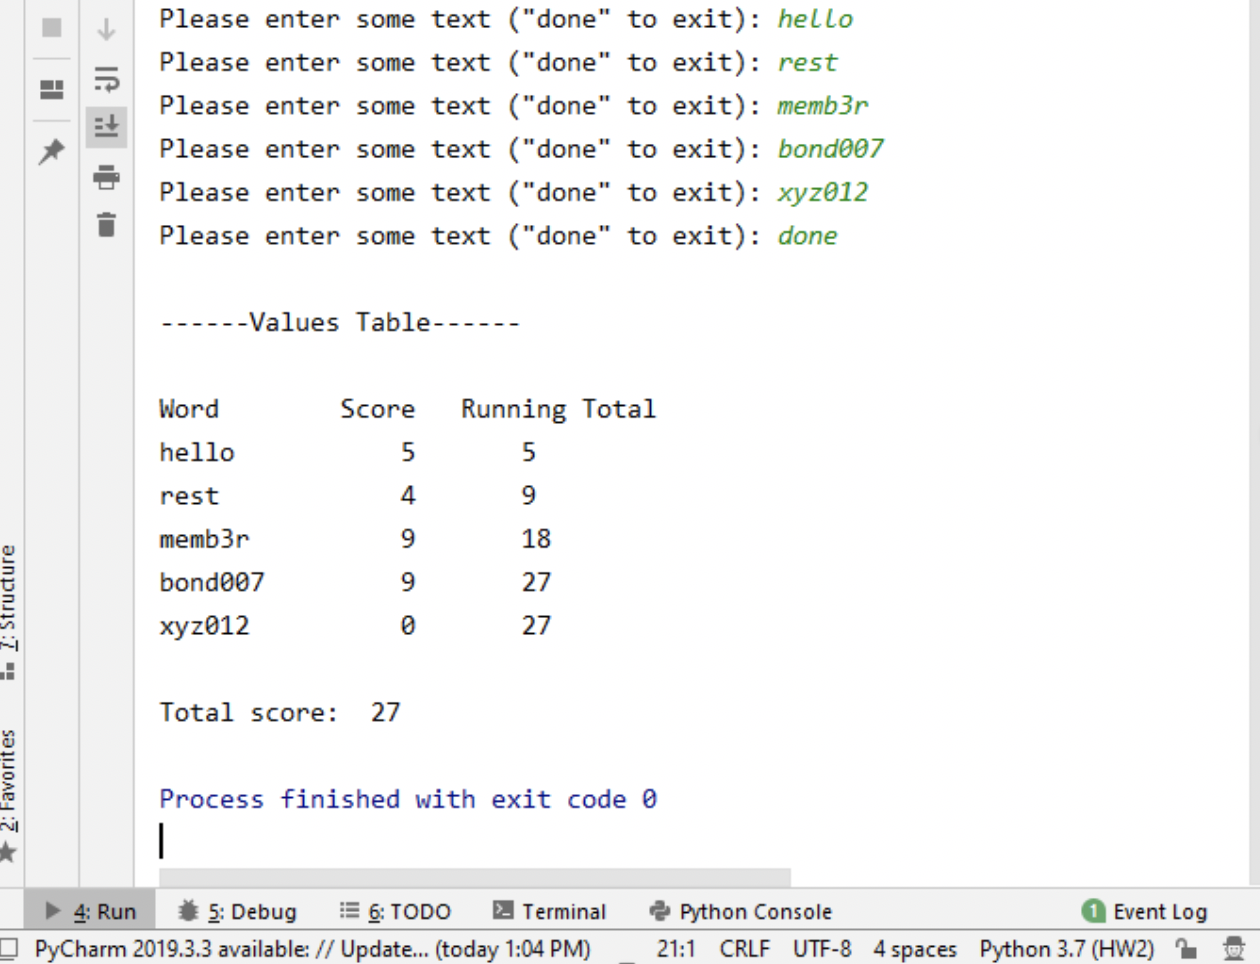Open the Terminal tab

[x=551, y=911]
